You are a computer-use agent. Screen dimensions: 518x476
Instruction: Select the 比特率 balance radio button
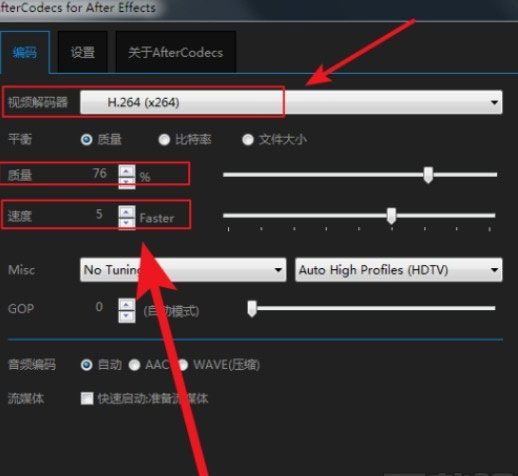click(x=164, y=139)
